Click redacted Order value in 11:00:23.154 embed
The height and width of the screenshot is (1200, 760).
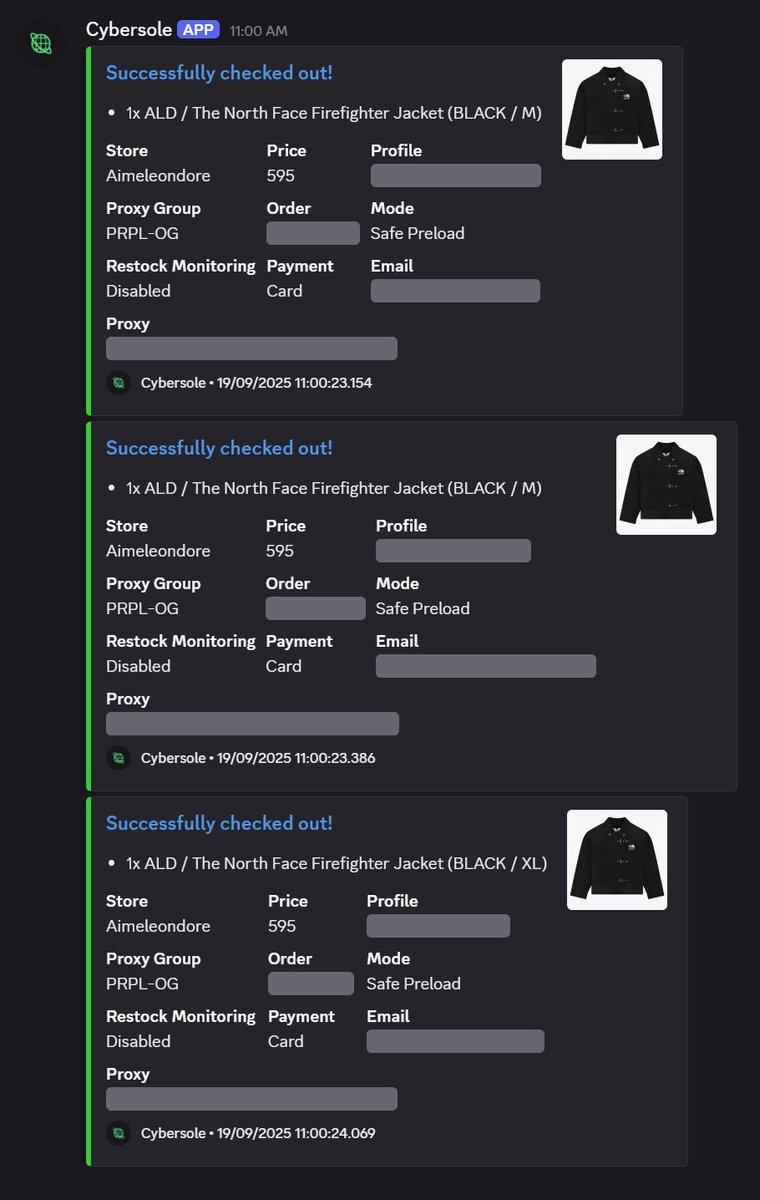[x=313, y=233]
